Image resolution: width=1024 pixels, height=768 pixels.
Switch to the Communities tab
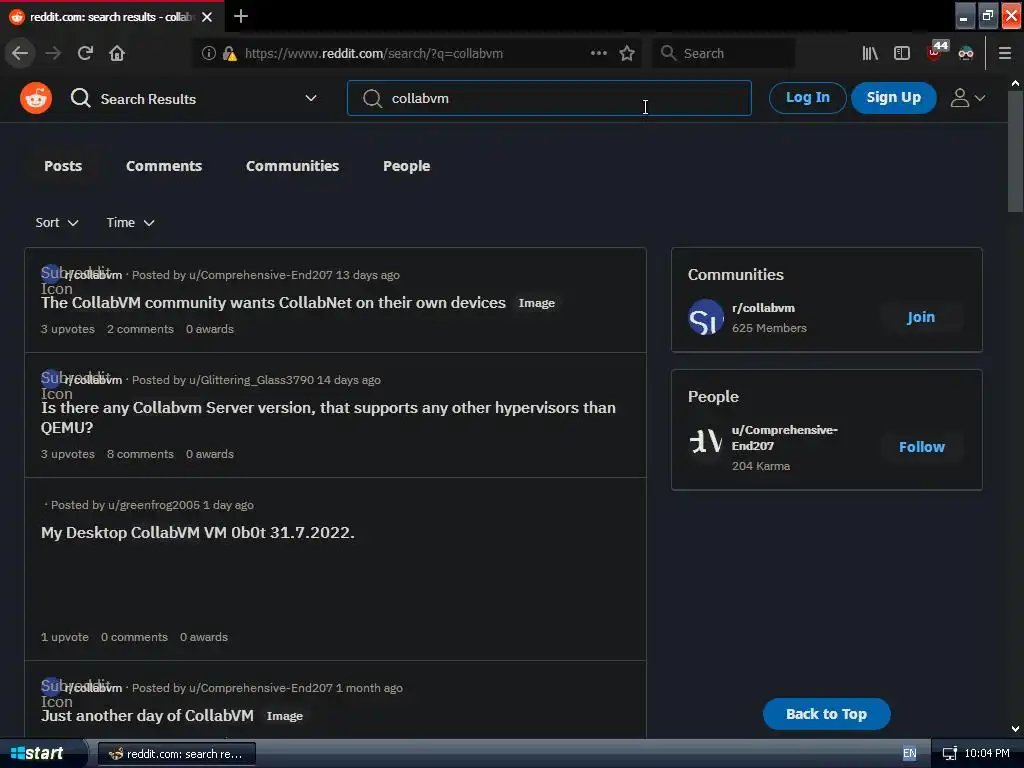(x=293, y=166)
